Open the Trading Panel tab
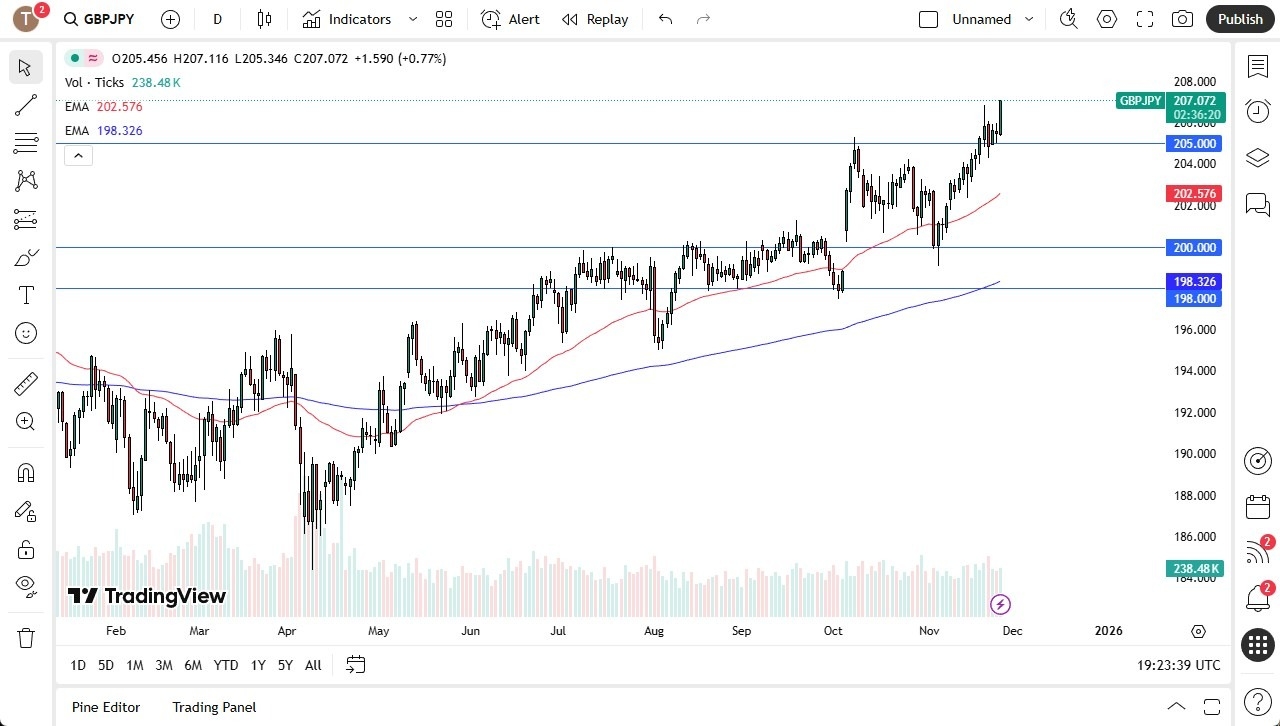Screen dimensions: 1280x726 tap(213, 707)
